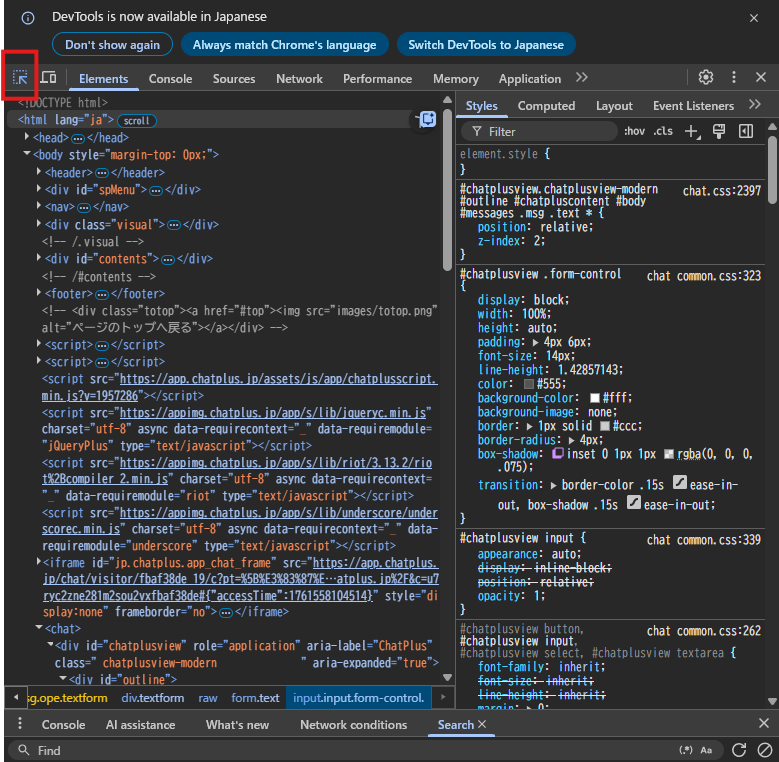The height and width of the screenshot is (762, 779).
Task: Open DevTools settings gear
Action: [706, 78]
